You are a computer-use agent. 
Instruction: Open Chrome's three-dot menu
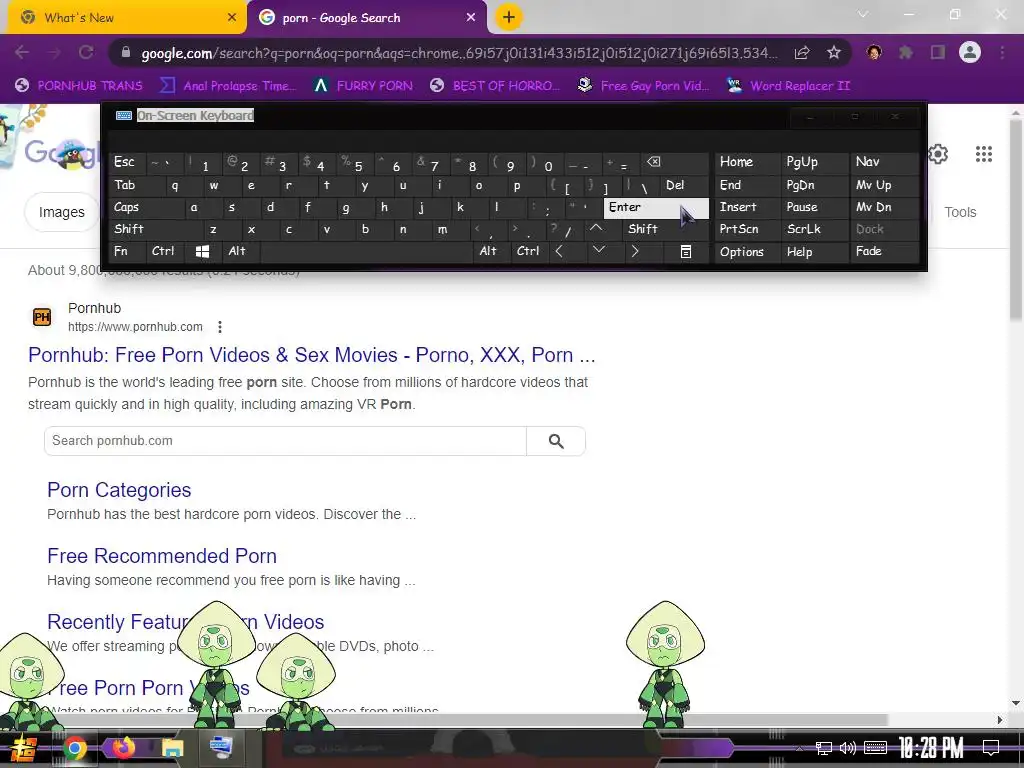pyautogui.click(x=1002, y=52)
